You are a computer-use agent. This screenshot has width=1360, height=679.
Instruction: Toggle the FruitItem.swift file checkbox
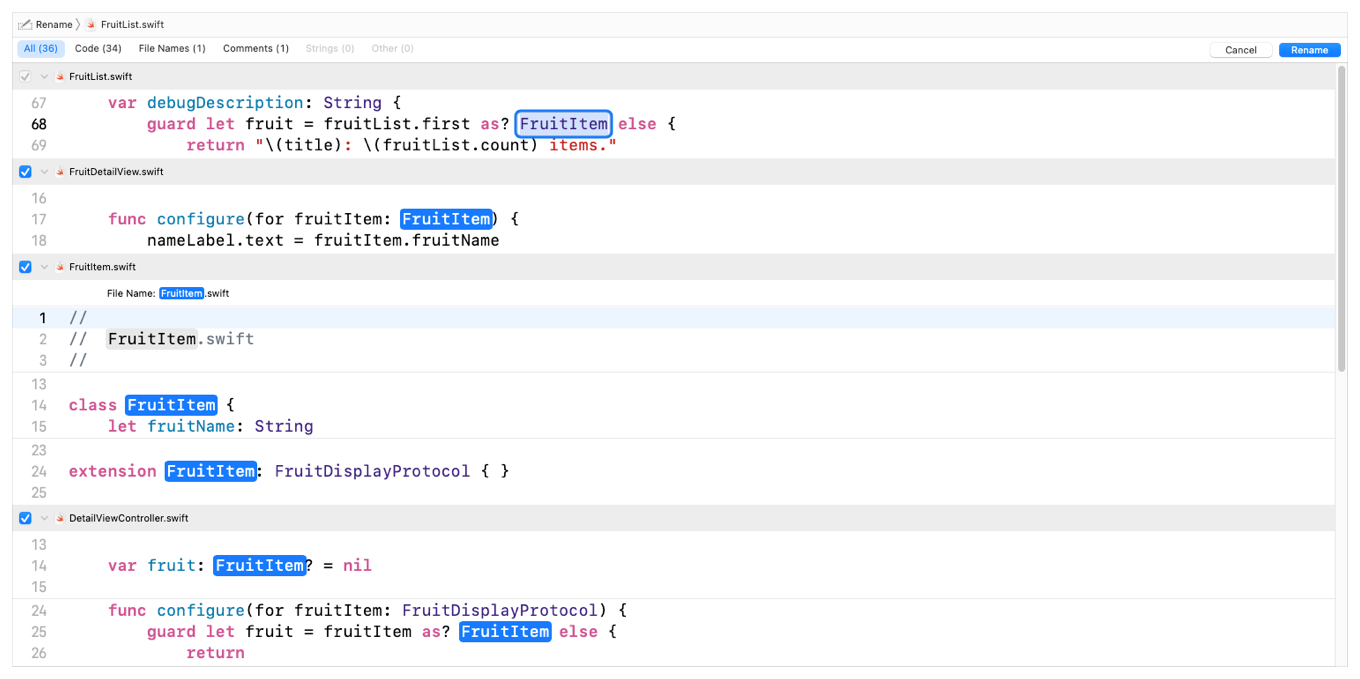click(25, 267)
